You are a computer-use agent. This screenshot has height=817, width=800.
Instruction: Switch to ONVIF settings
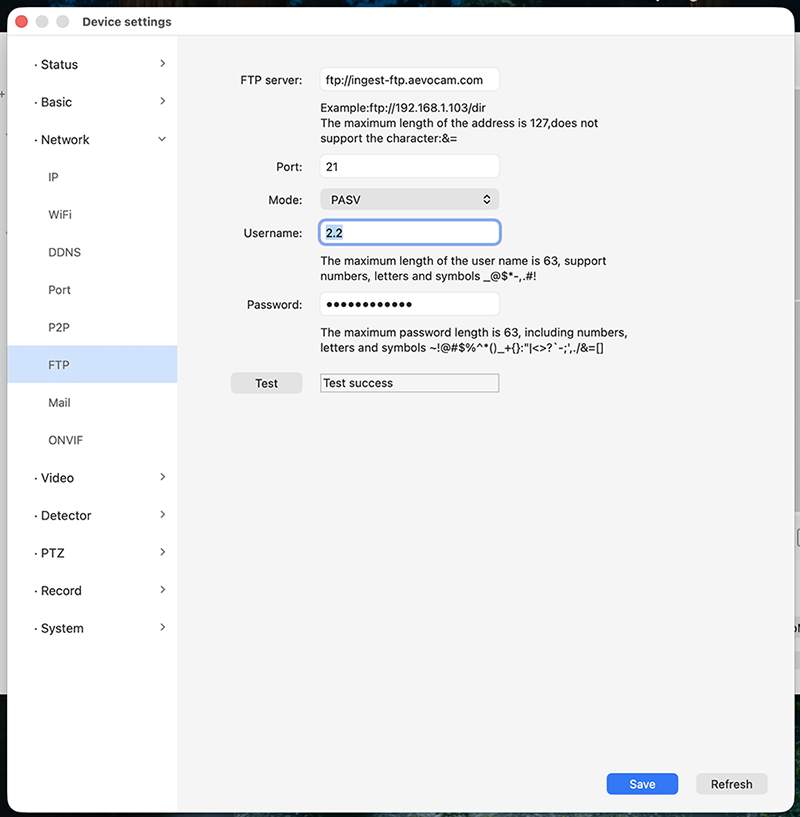65,440
